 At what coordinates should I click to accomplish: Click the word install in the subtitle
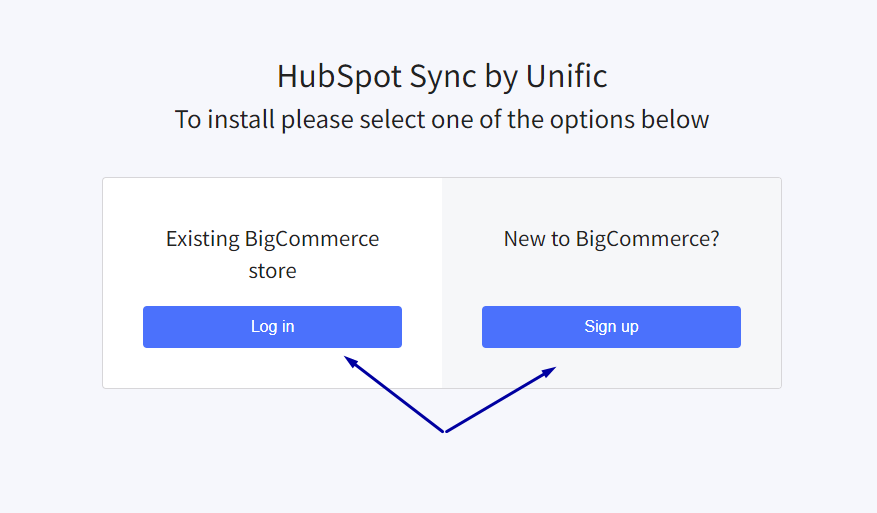(242, 119)
